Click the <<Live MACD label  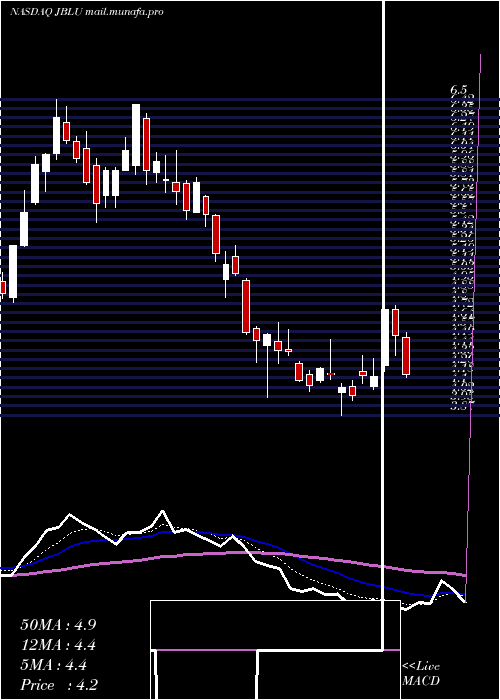pos(421,674)
